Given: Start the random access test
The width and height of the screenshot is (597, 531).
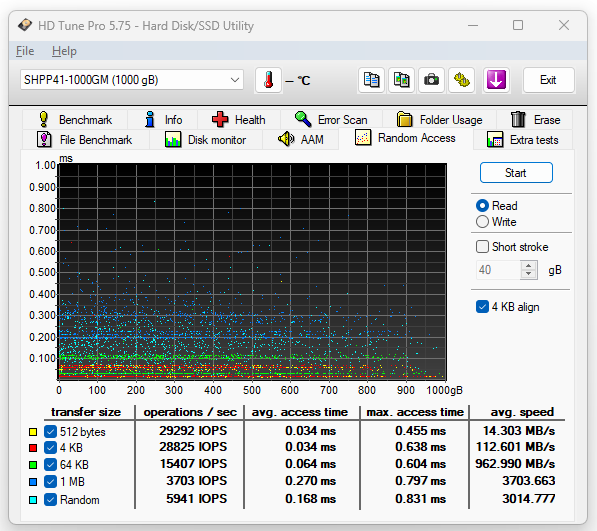Looking at the screenshot, I should coord(516,173).
